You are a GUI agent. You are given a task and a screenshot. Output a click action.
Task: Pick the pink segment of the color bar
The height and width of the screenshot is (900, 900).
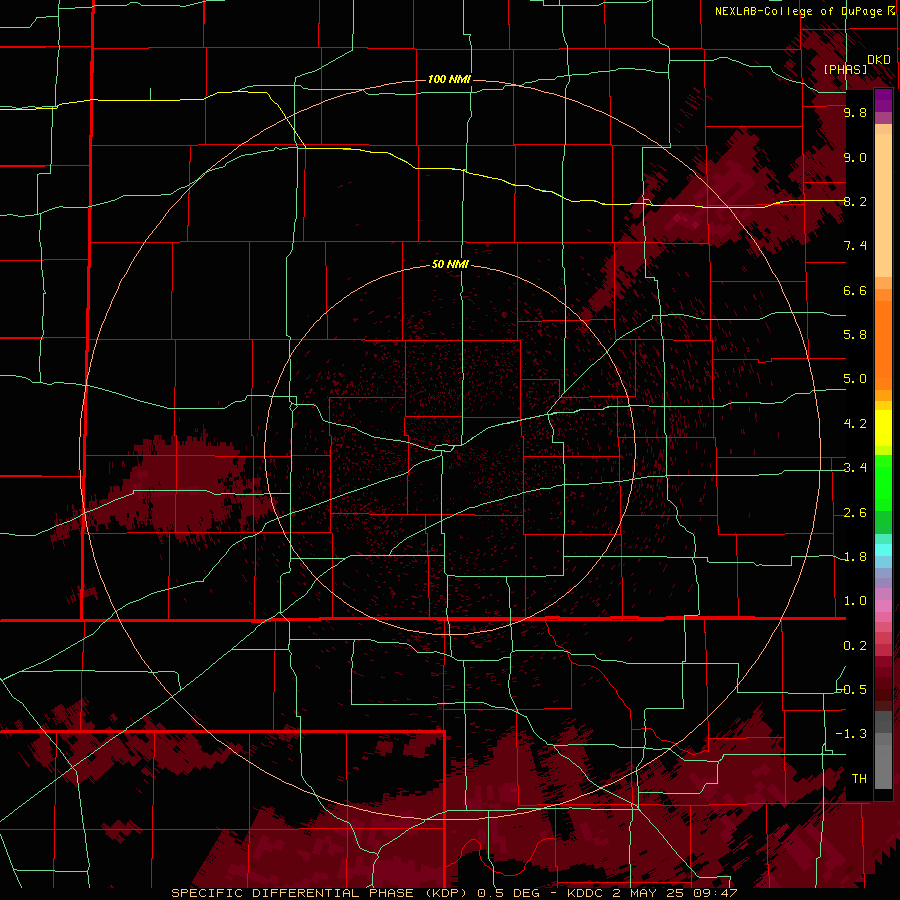pos(883,606)
